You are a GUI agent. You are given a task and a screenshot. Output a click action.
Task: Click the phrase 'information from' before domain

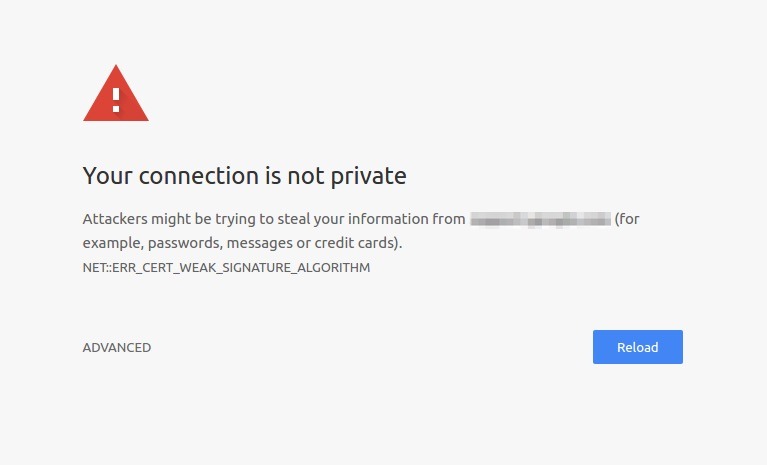point(406,219)
